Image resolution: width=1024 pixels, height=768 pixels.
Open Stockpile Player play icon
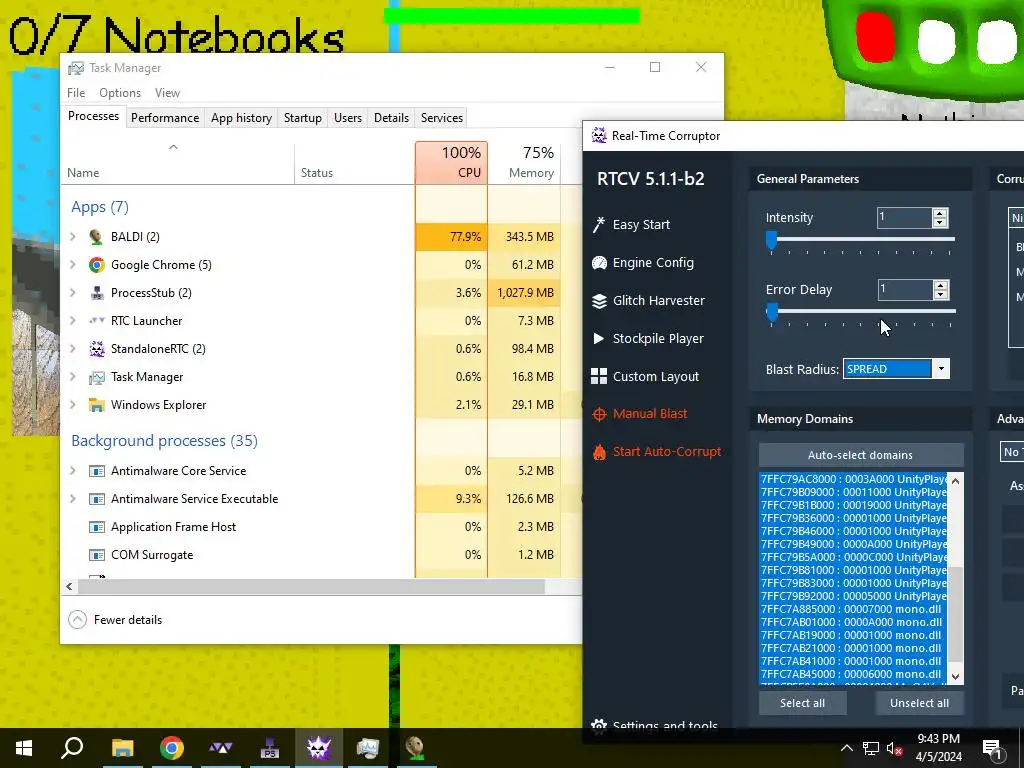point(598,338)
